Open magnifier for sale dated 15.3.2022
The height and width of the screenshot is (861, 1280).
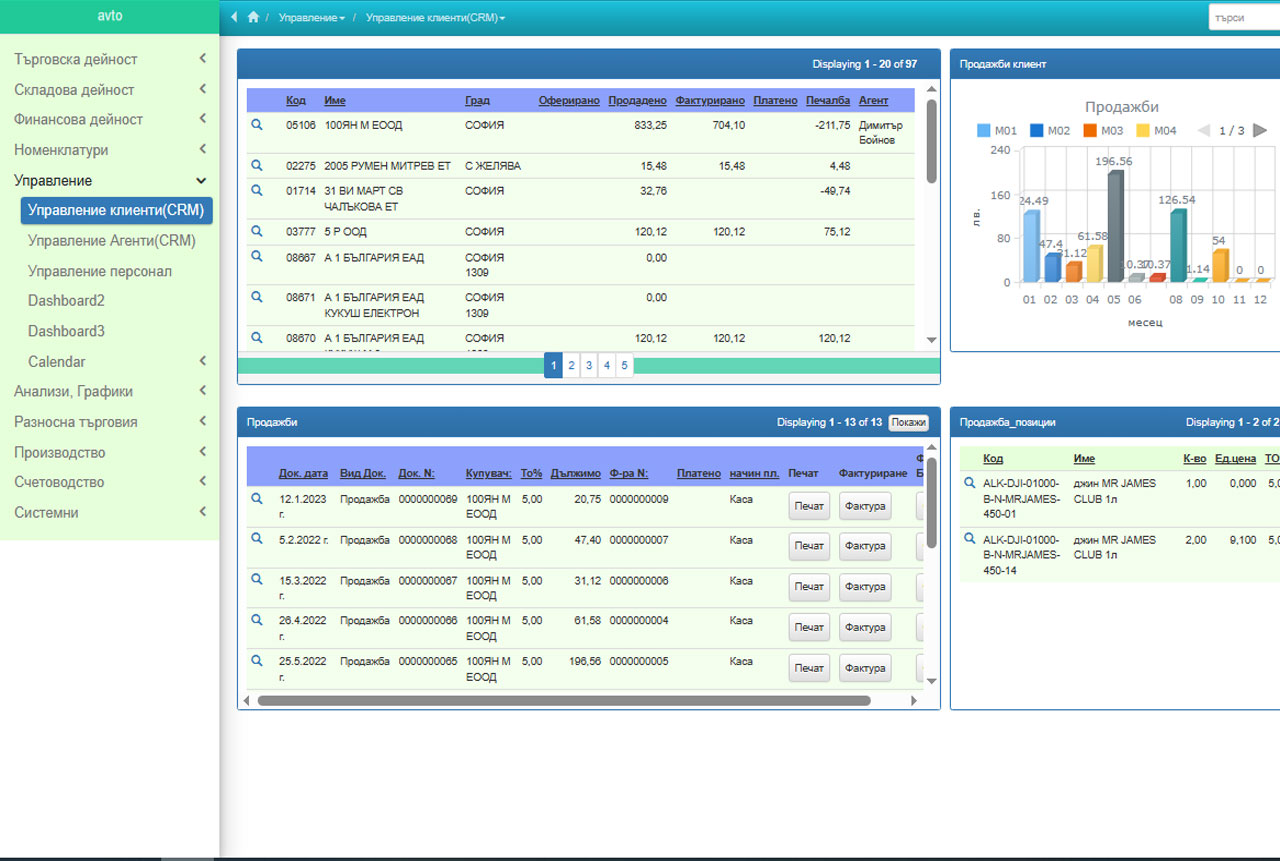click(256, 579)
